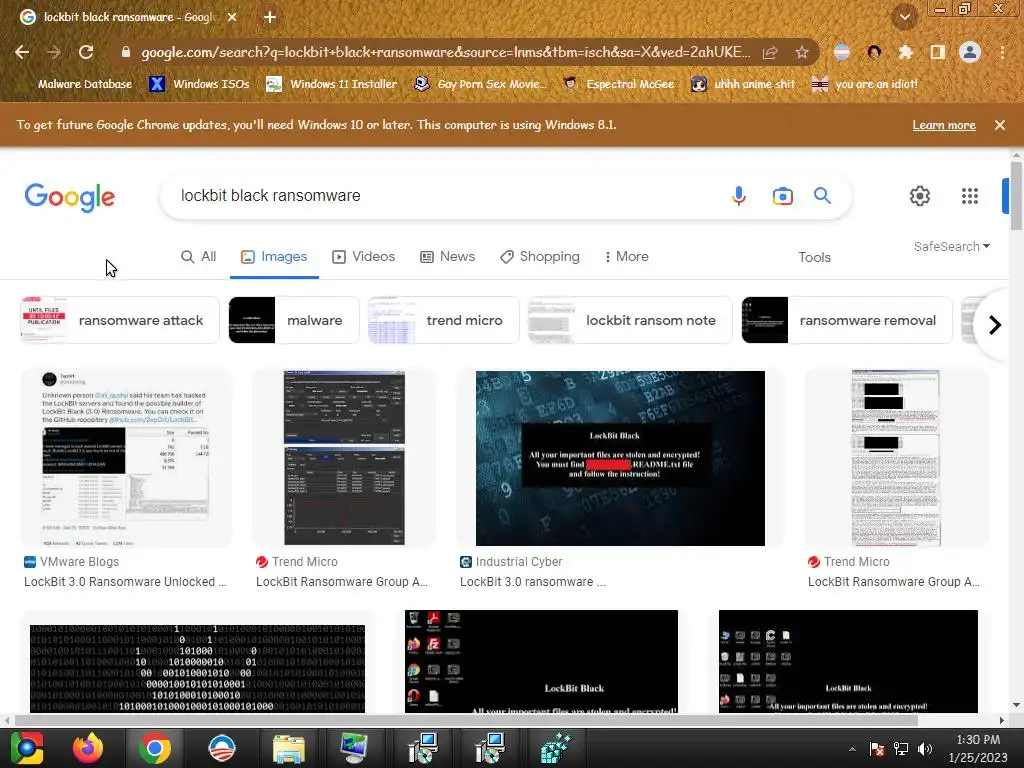The height and width of the screenshot is (768, 1024).
Task: Bookmark this page with the star icon
Action: pos(802,52)
